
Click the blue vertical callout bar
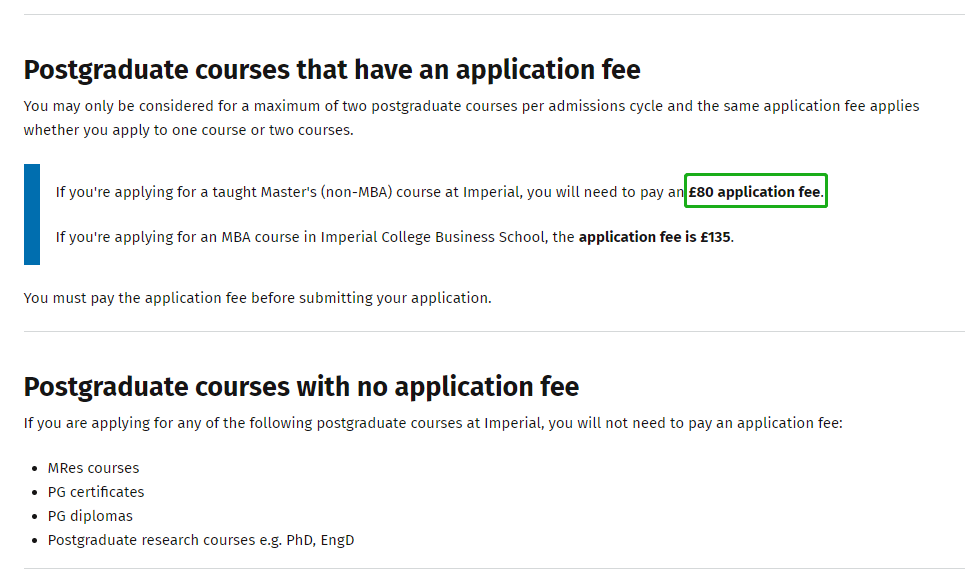[32, 214]
